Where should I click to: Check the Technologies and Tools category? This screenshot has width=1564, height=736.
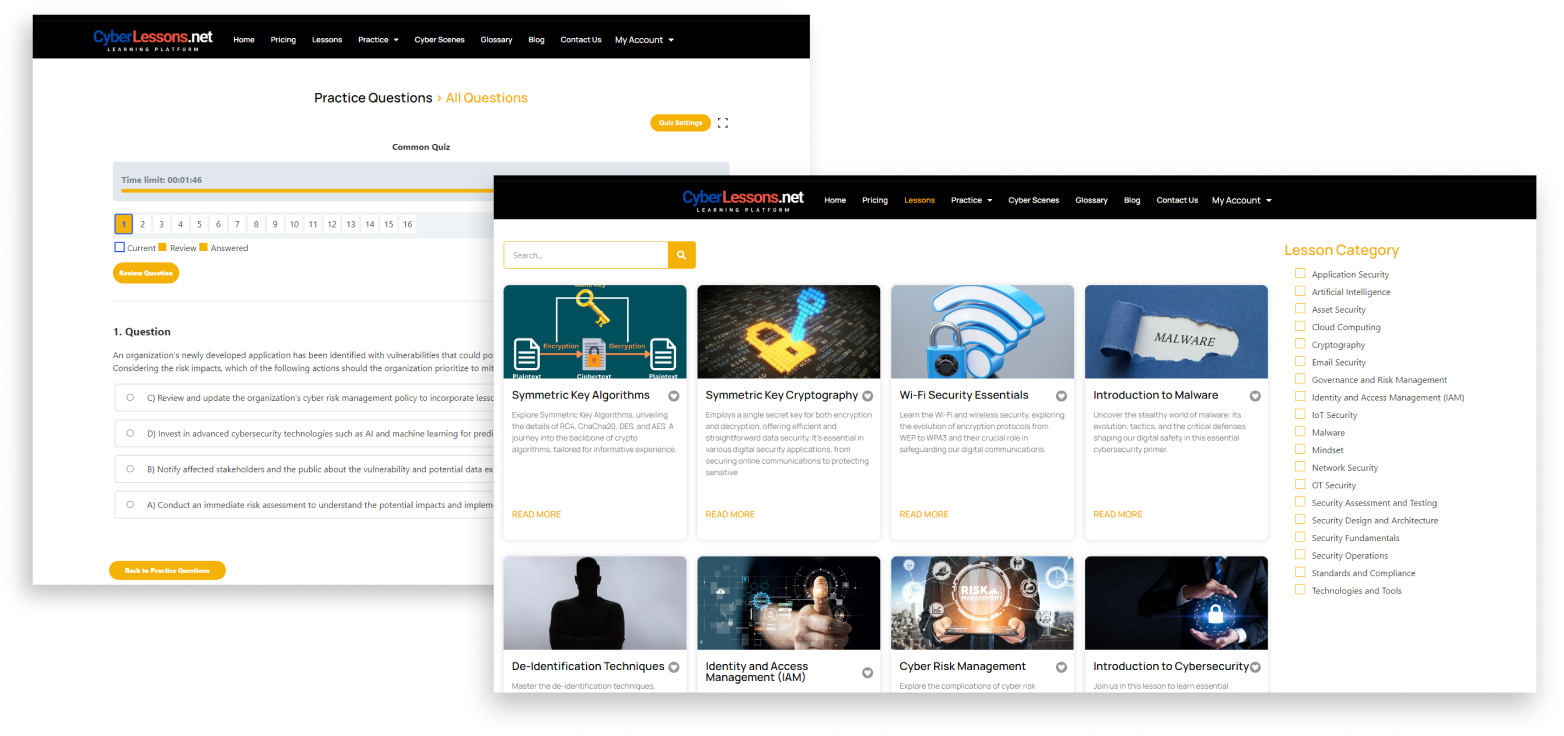pos(1300,590)
